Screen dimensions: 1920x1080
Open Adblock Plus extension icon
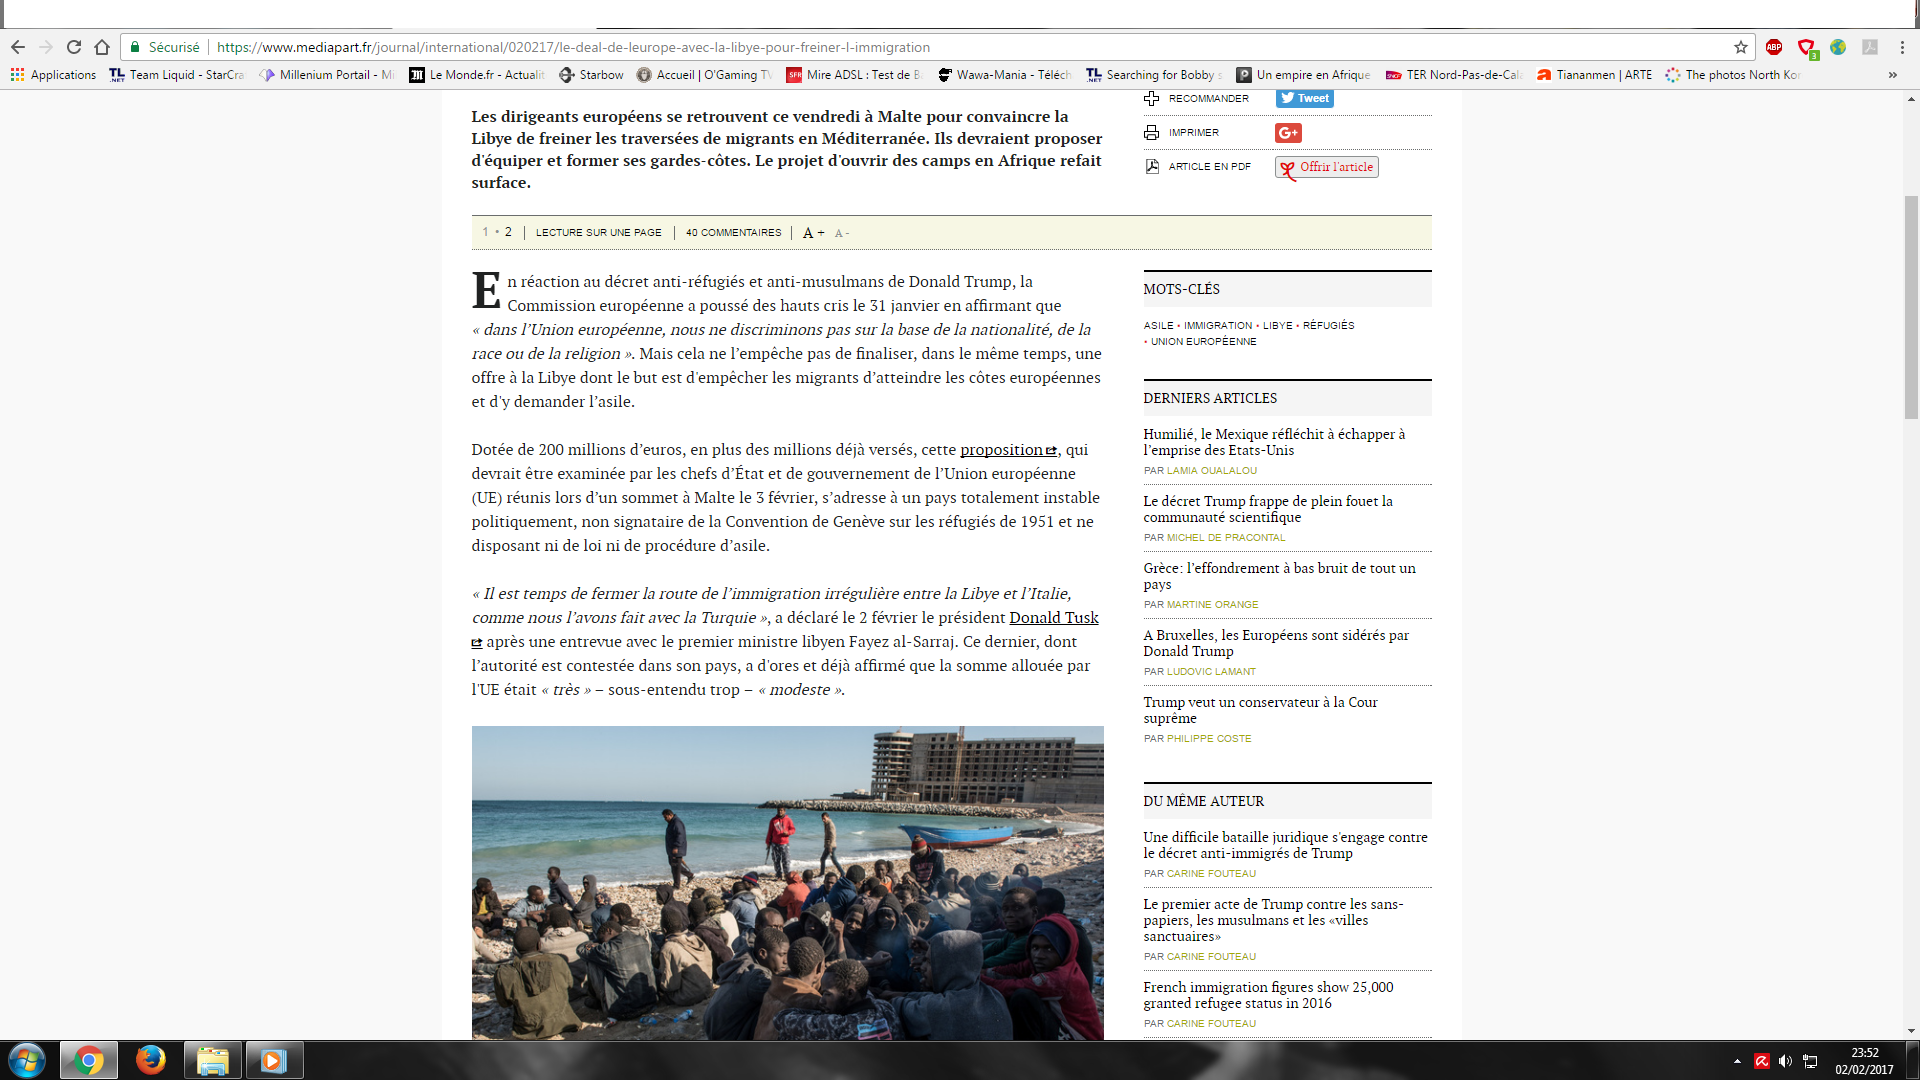tap(1774, 47)
